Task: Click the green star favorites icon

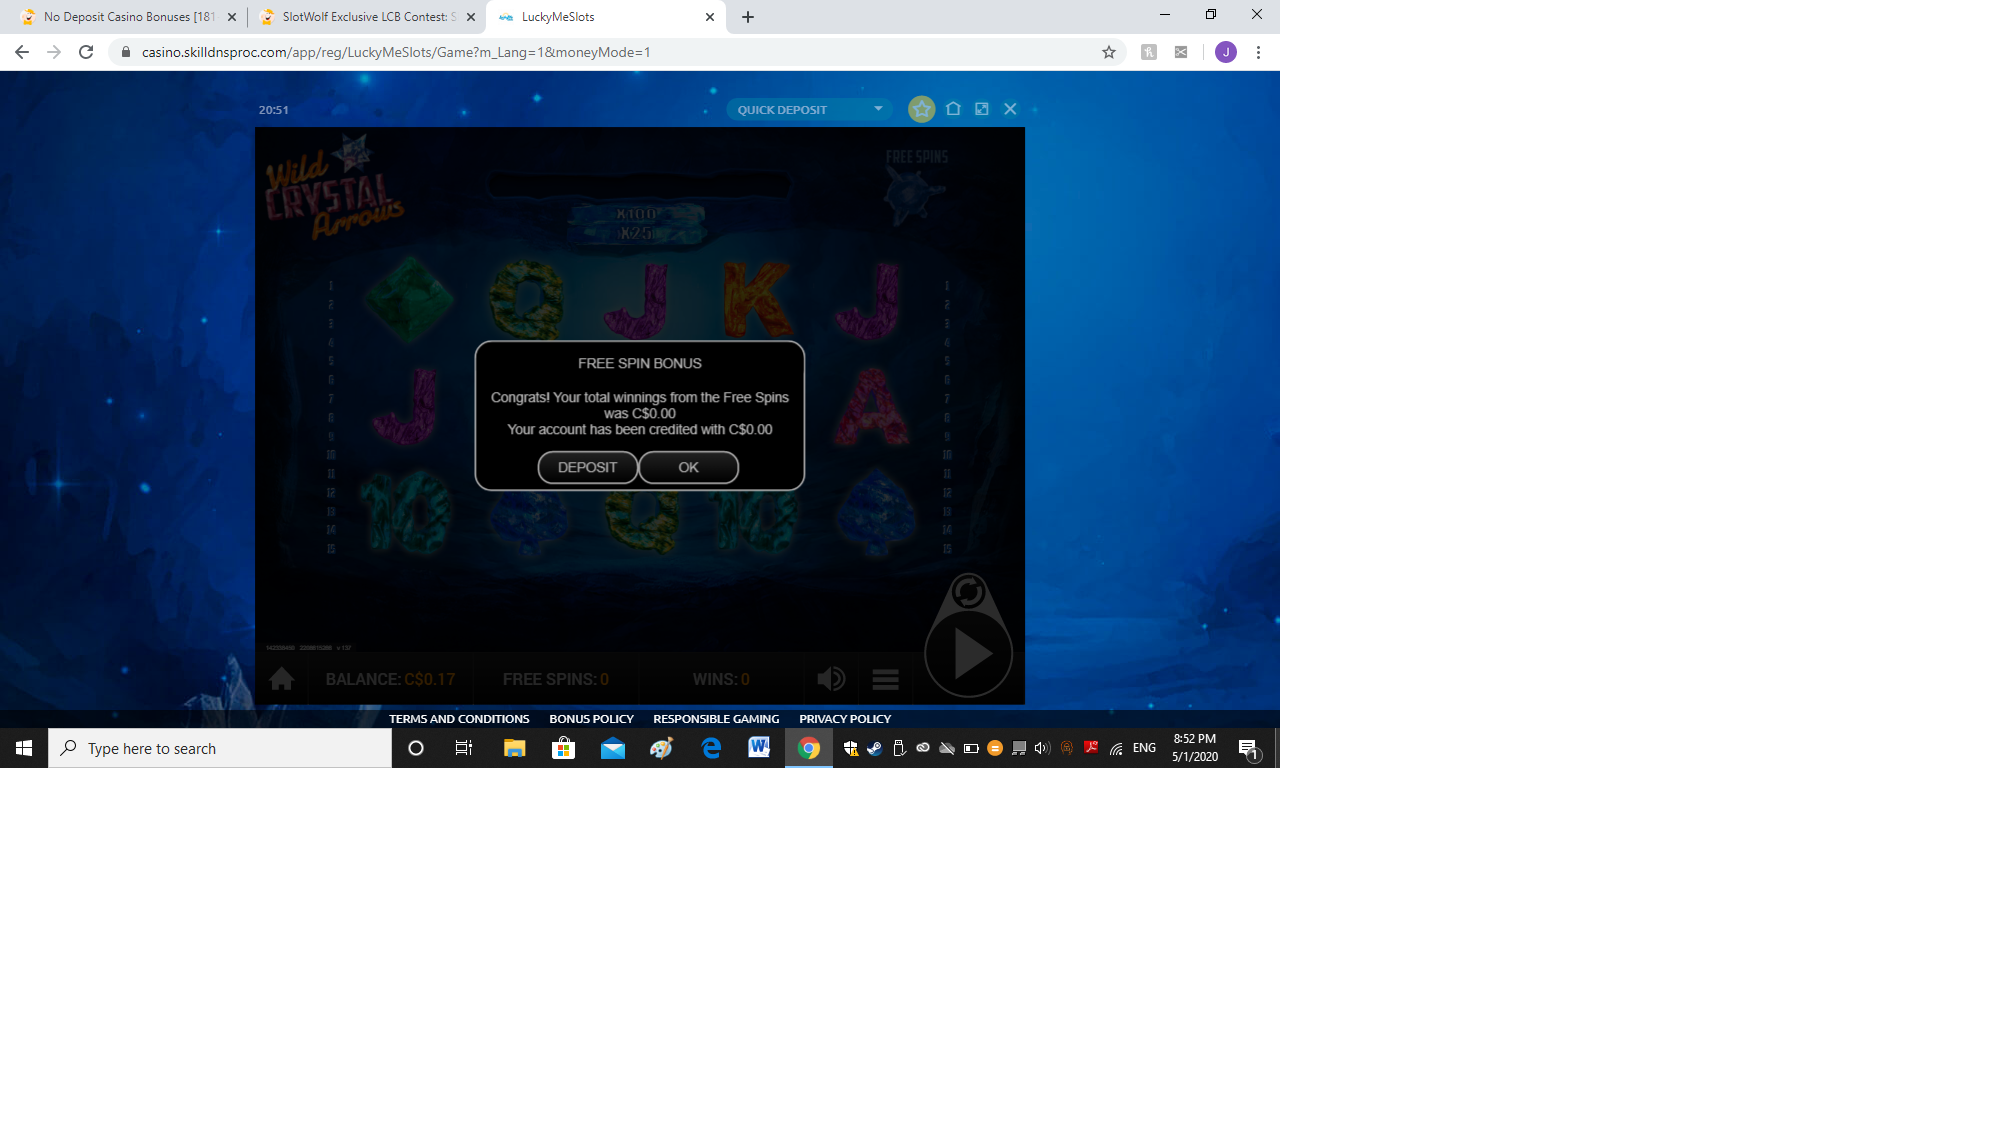Action: (x=921, y=109)
